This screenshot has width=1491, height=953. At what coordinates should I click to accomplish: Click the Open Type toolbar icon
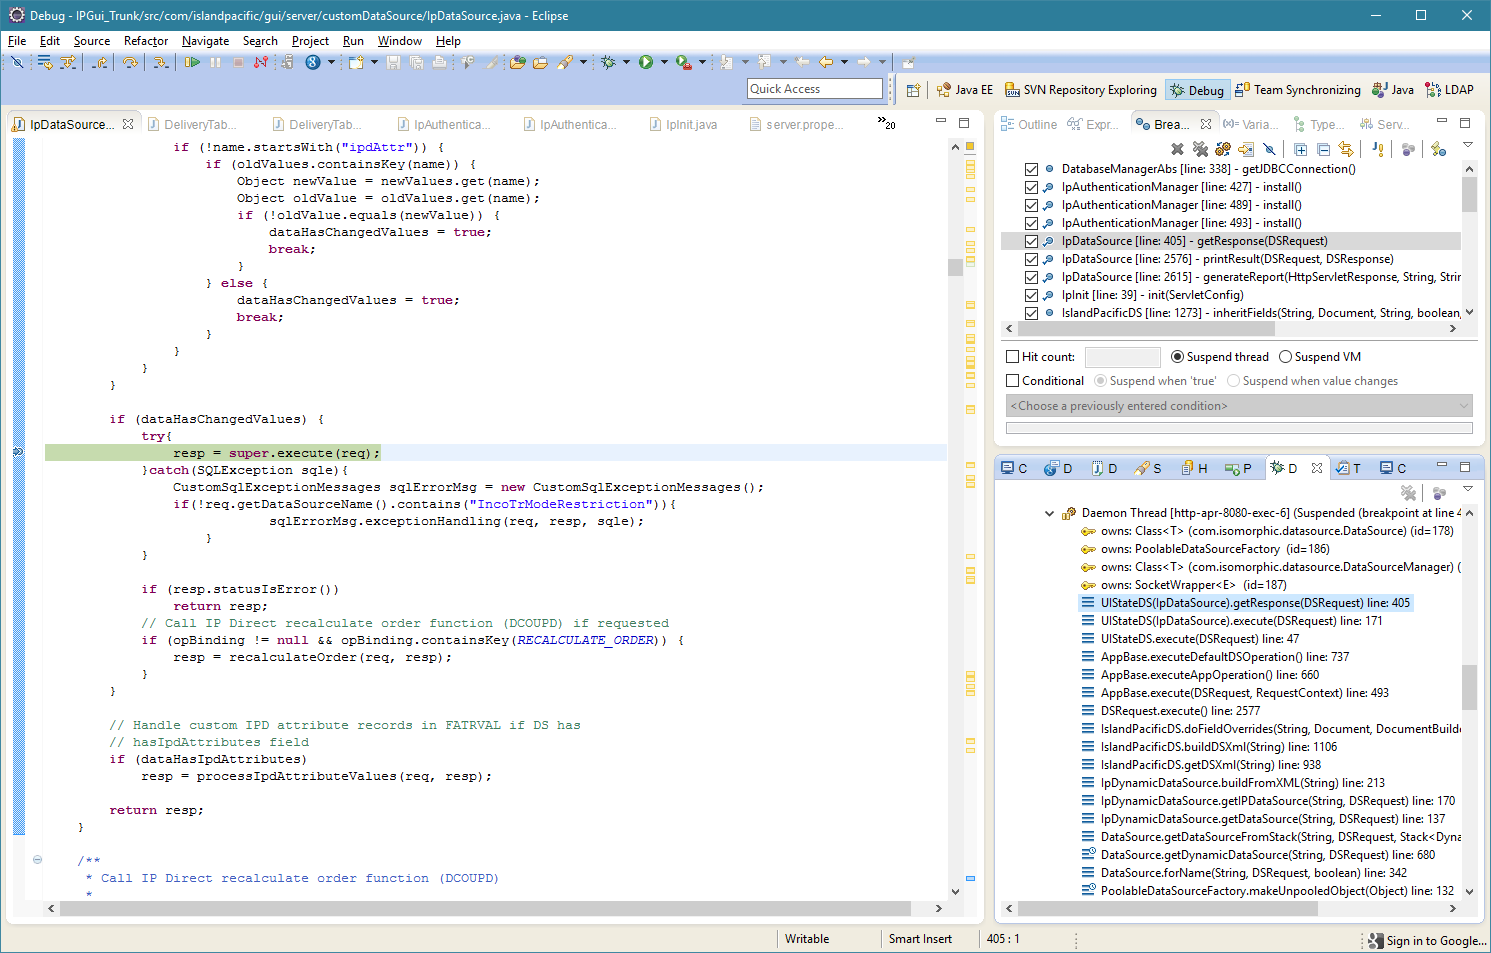[517, 62]
